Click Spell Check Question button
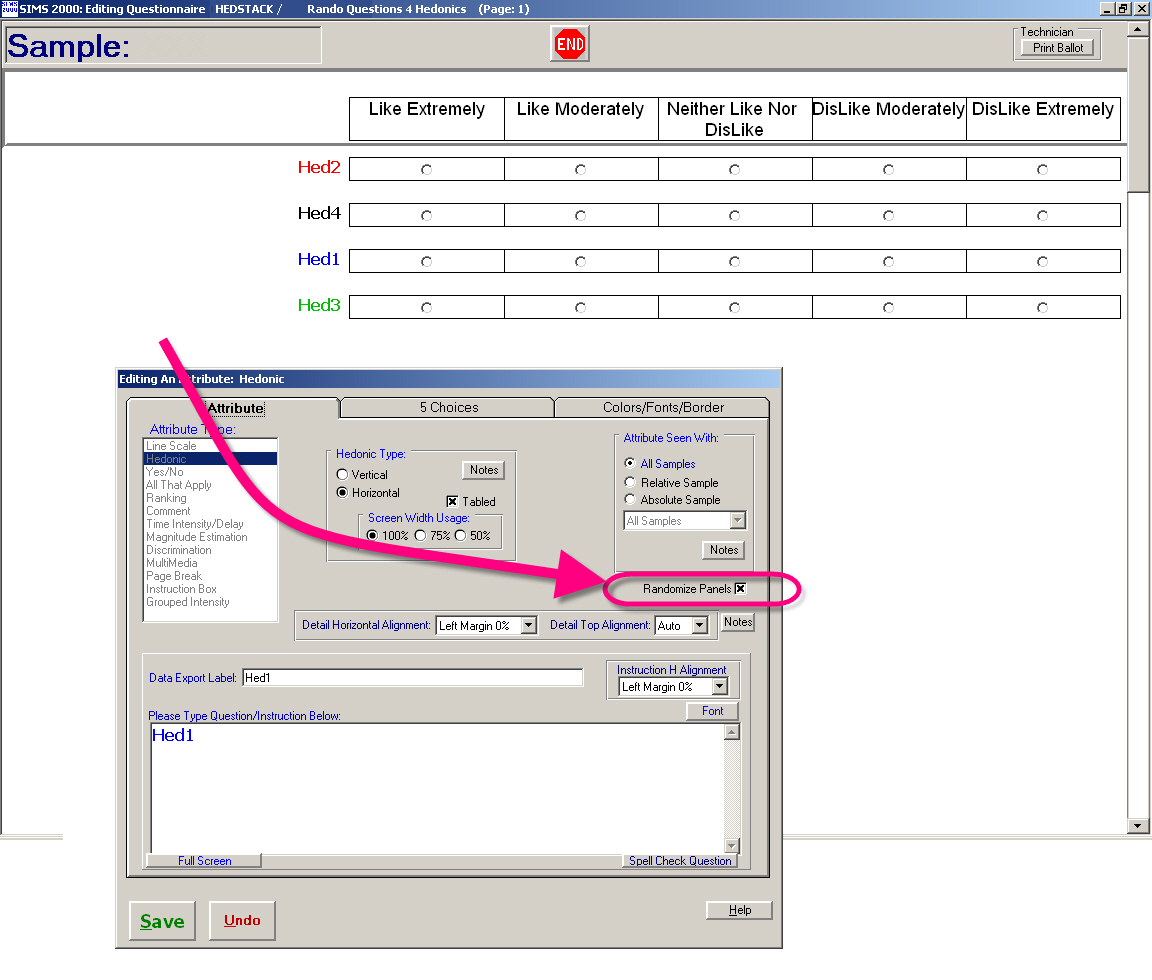 coord(680,860)
